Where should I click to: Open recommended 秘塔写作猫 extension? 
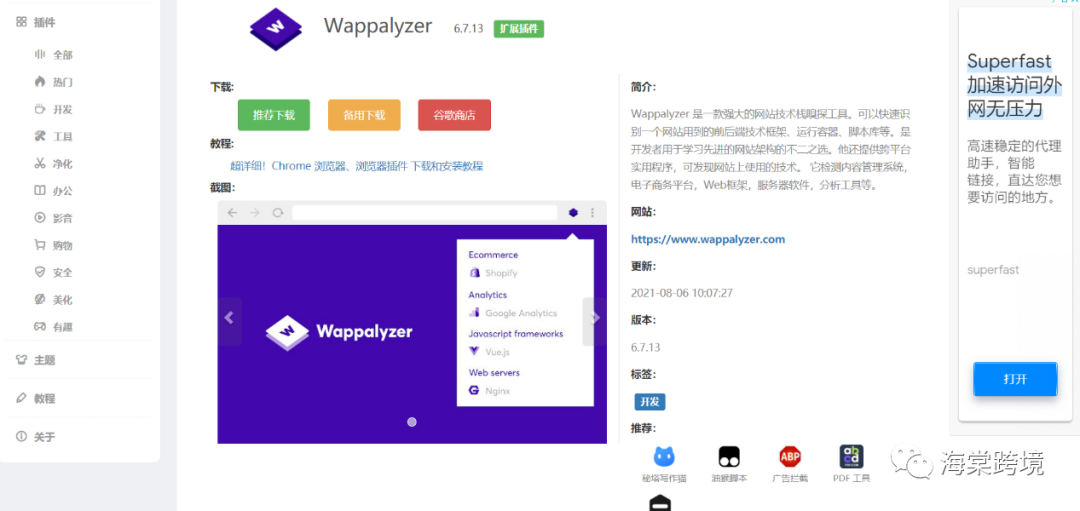664,463
